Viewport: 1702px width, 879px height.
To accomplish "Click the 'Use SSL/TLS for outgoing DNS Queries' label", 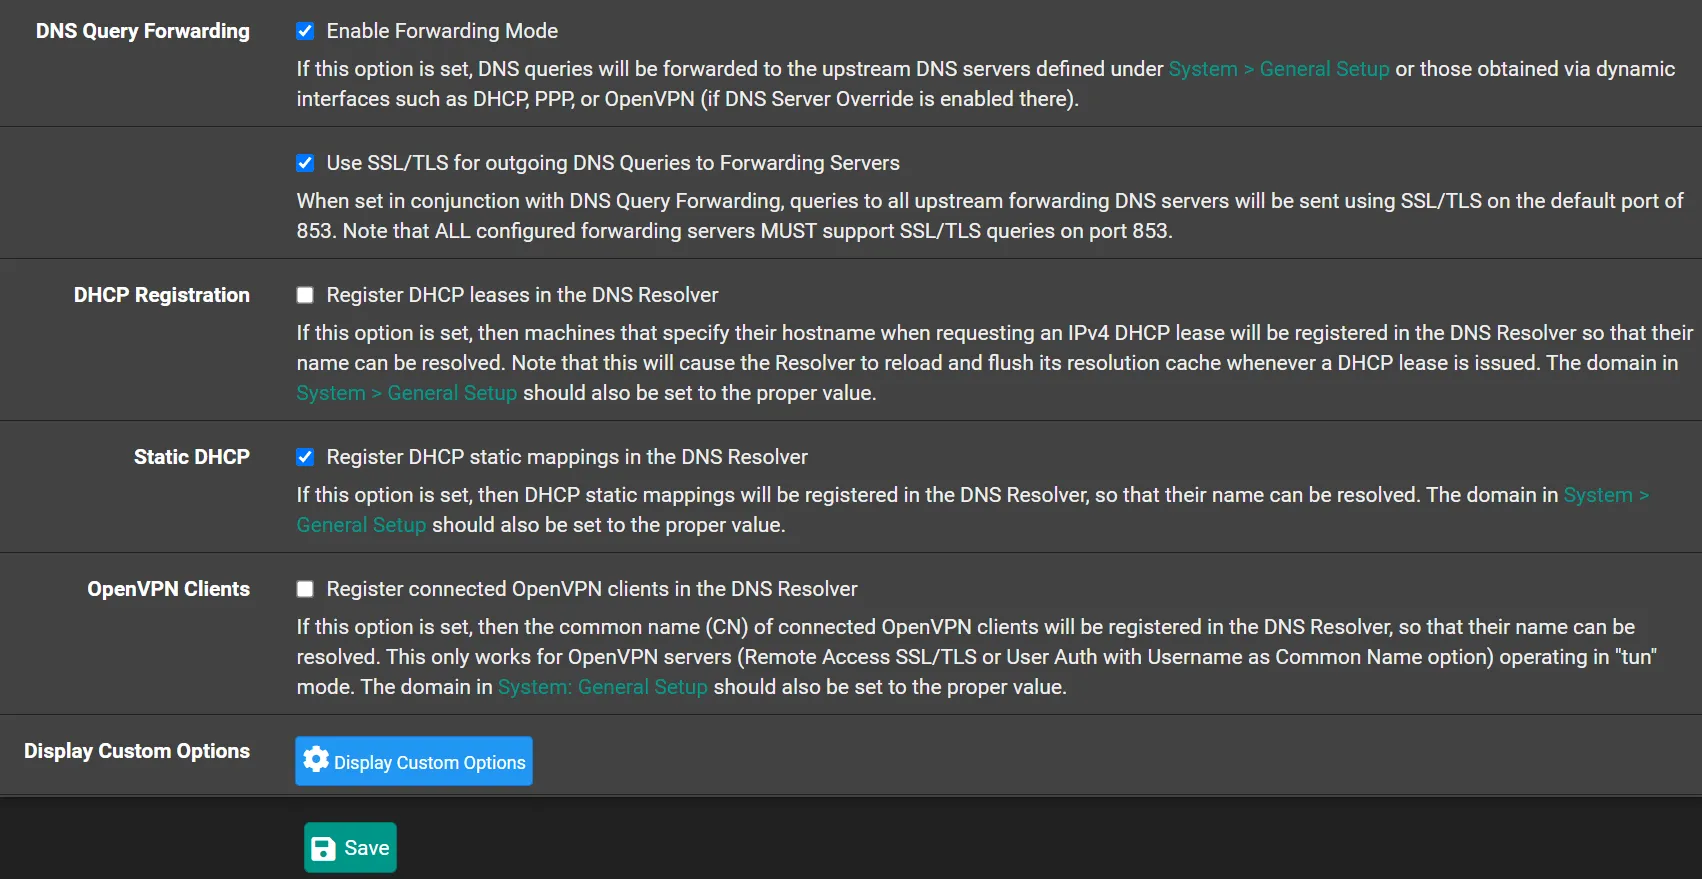I will tap(612, 163).
